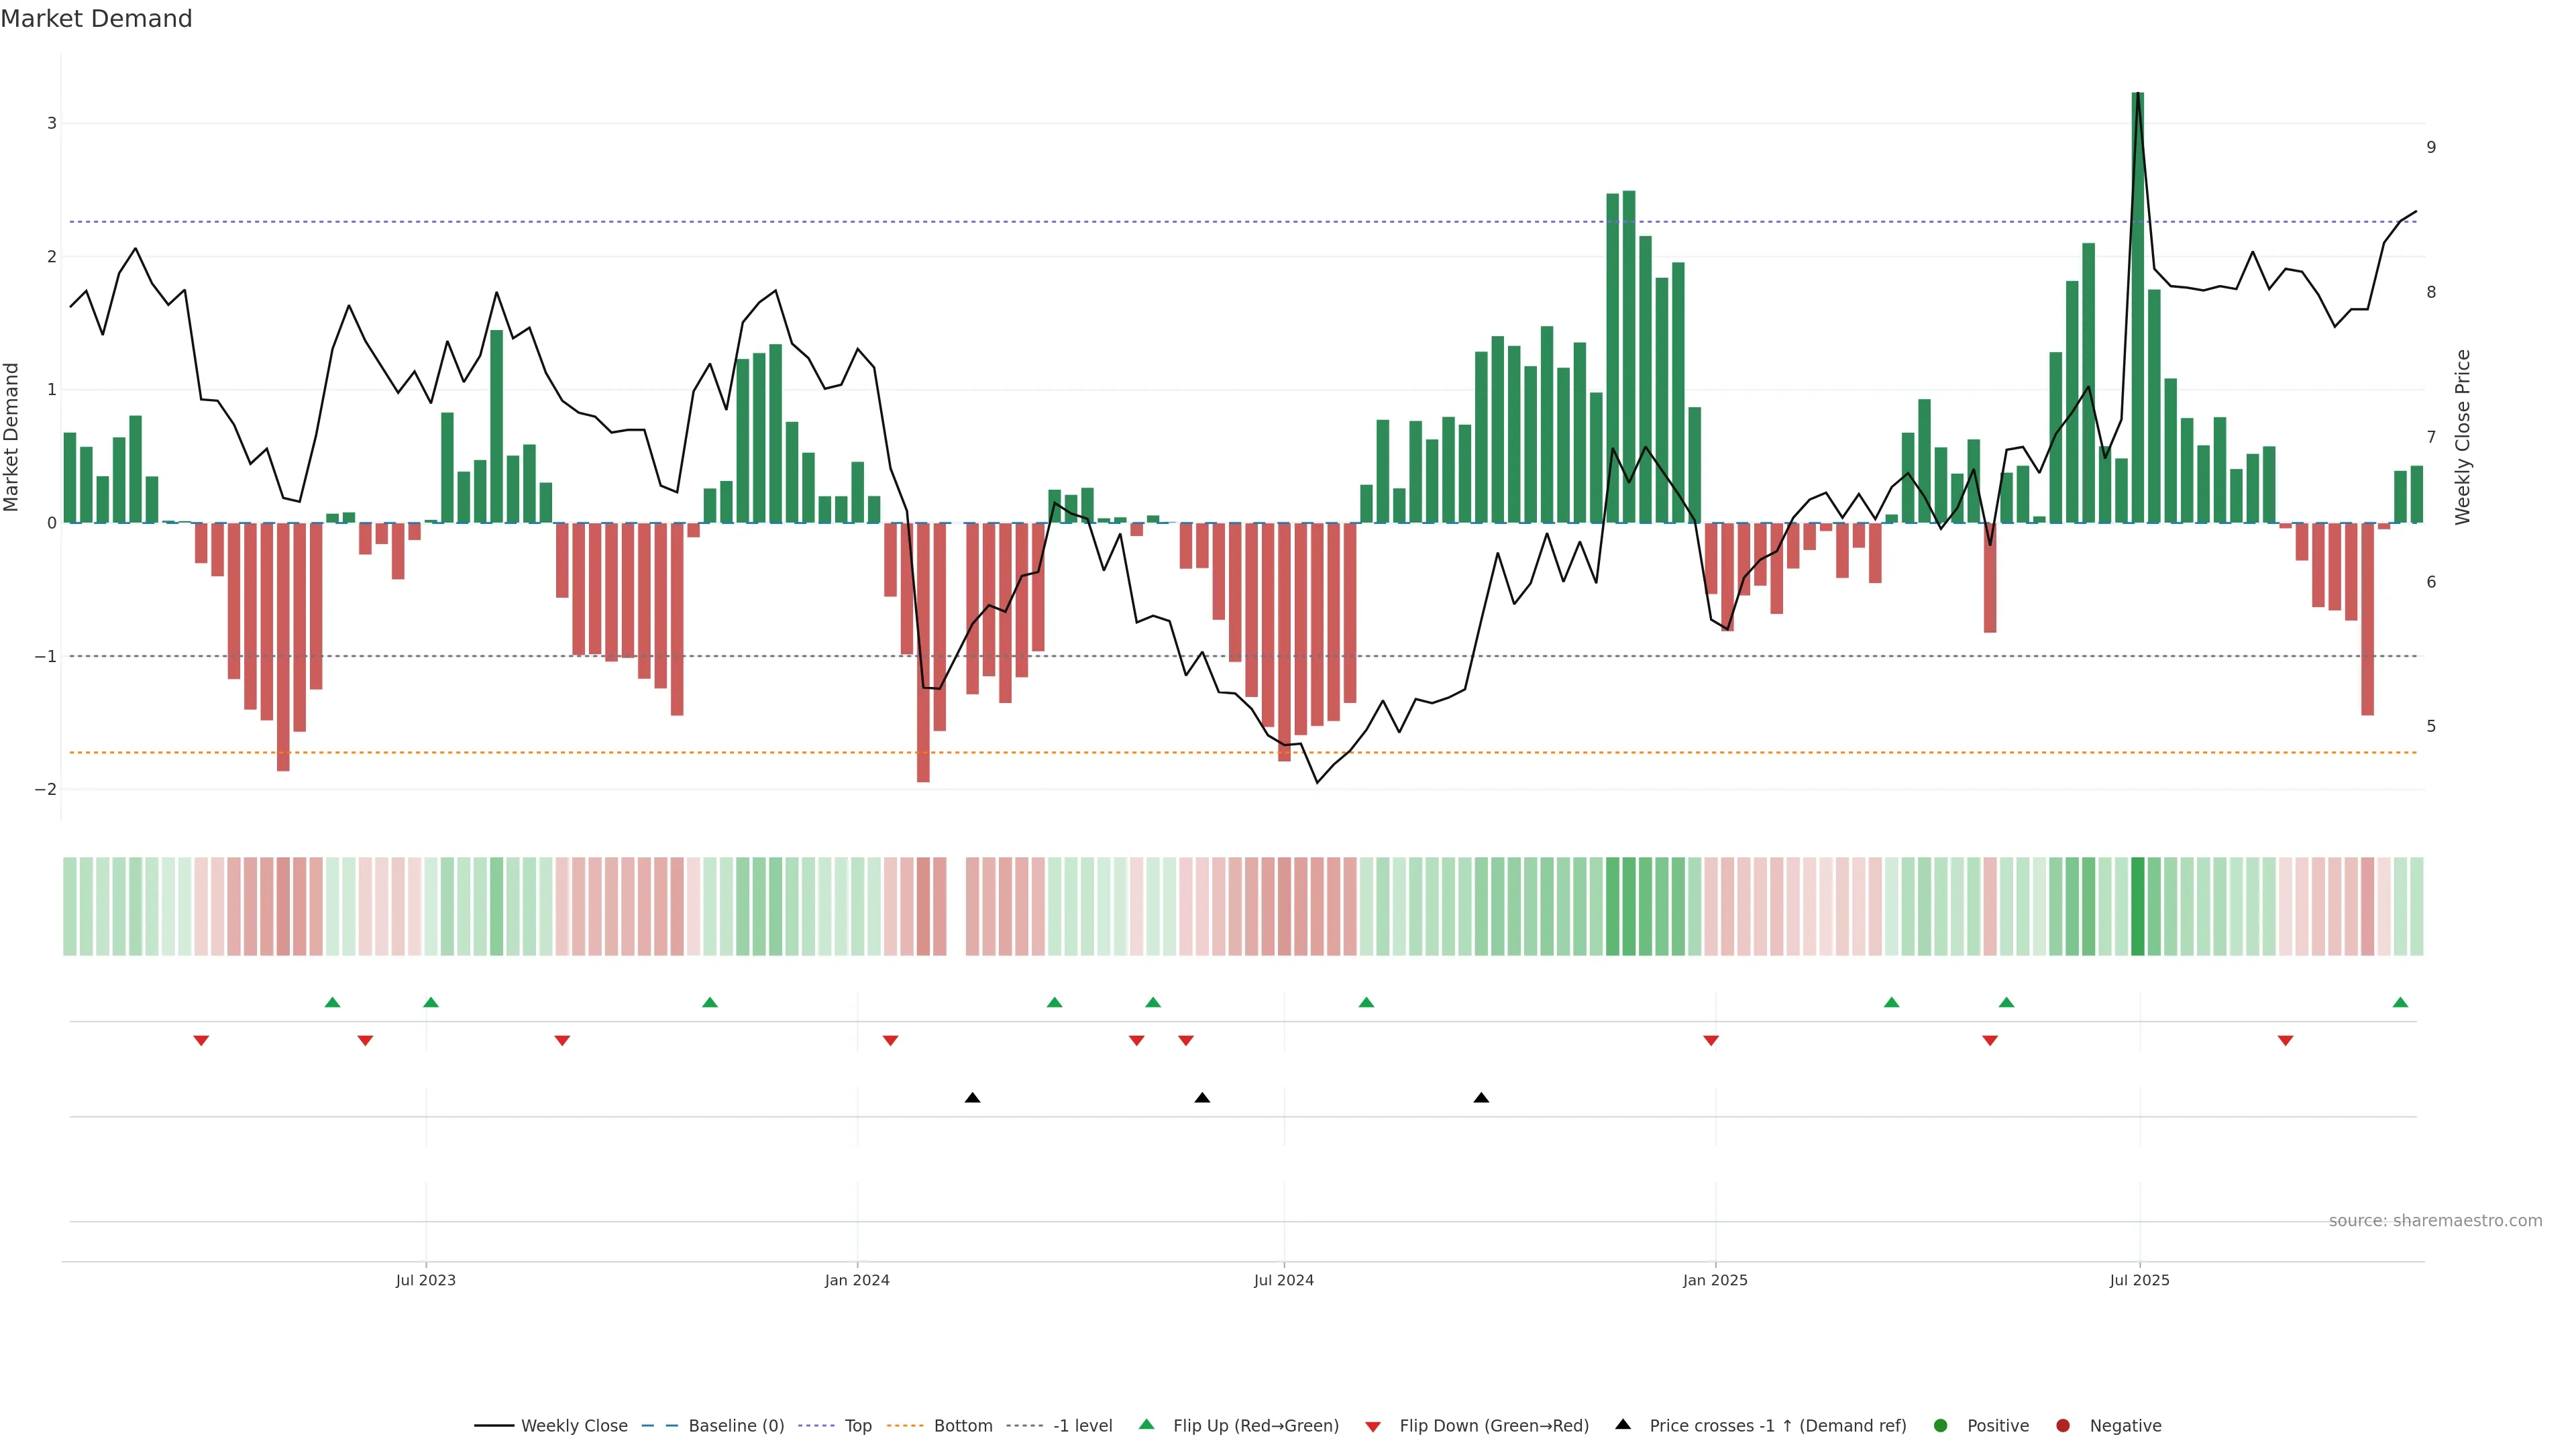The width and height of the screenshot is (2576, 1449).
Task: Click the green Positive legend dot
Action: [1941, 1426]
